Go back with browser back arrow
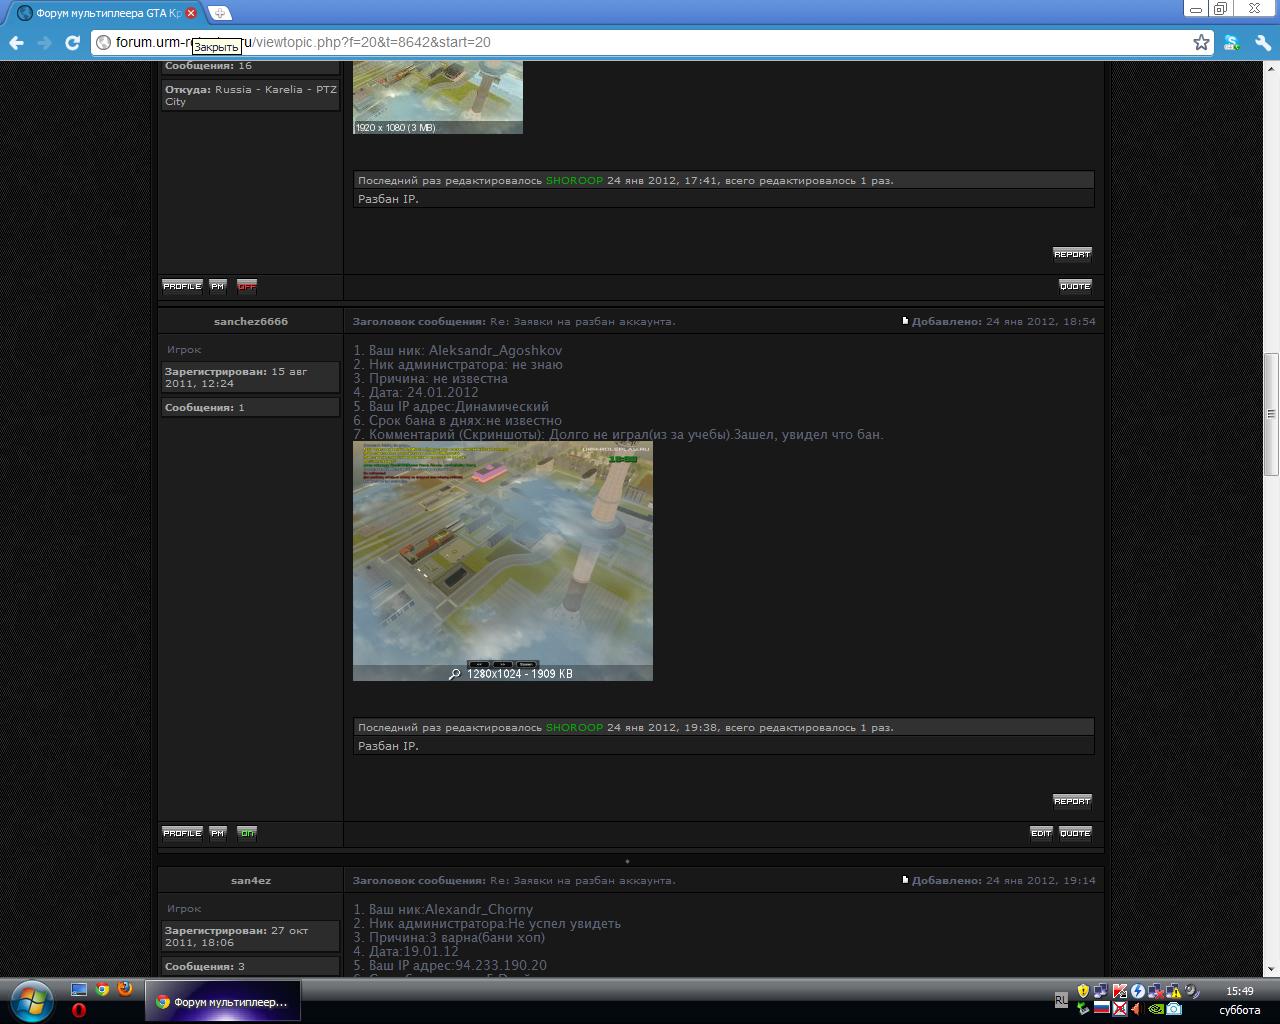This screenshot has height=1024, width=1280. click(16, 42)
